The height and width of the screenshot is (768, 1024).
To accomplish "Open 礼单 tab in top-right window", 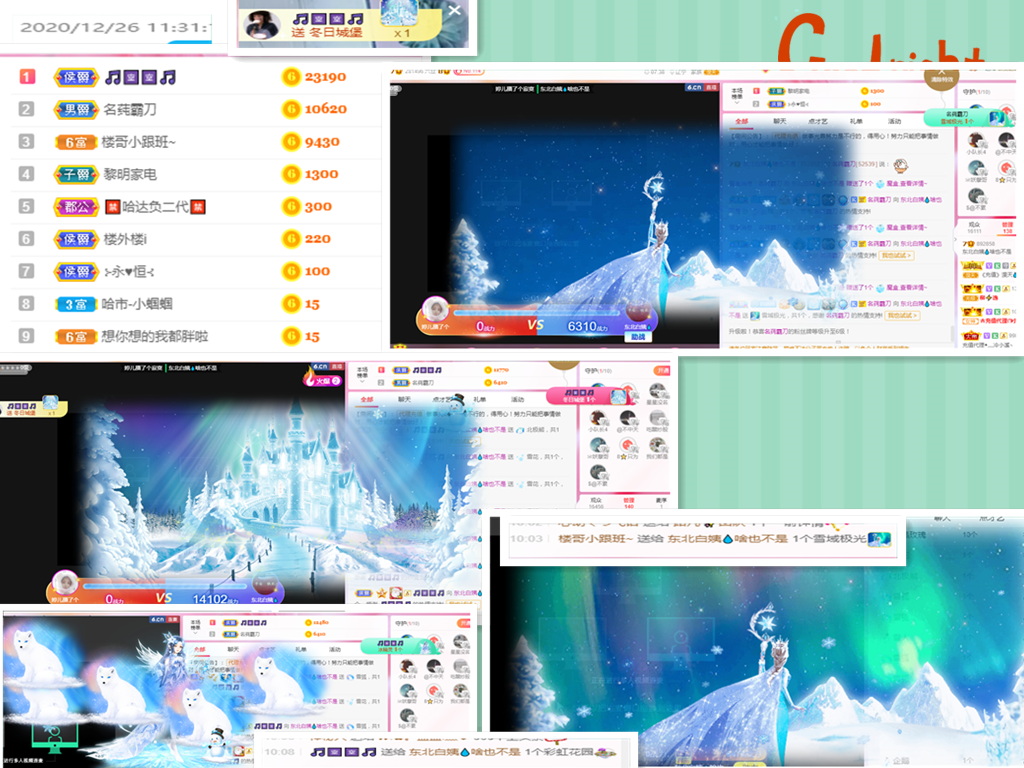I will pyautogui.click(x=856, y=121).
